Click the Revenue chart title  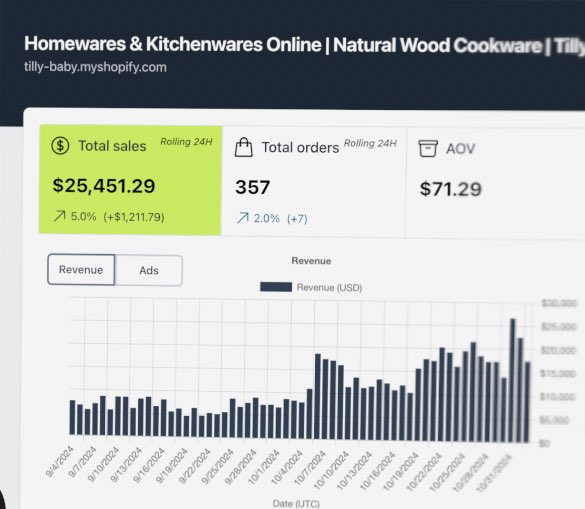311,261
